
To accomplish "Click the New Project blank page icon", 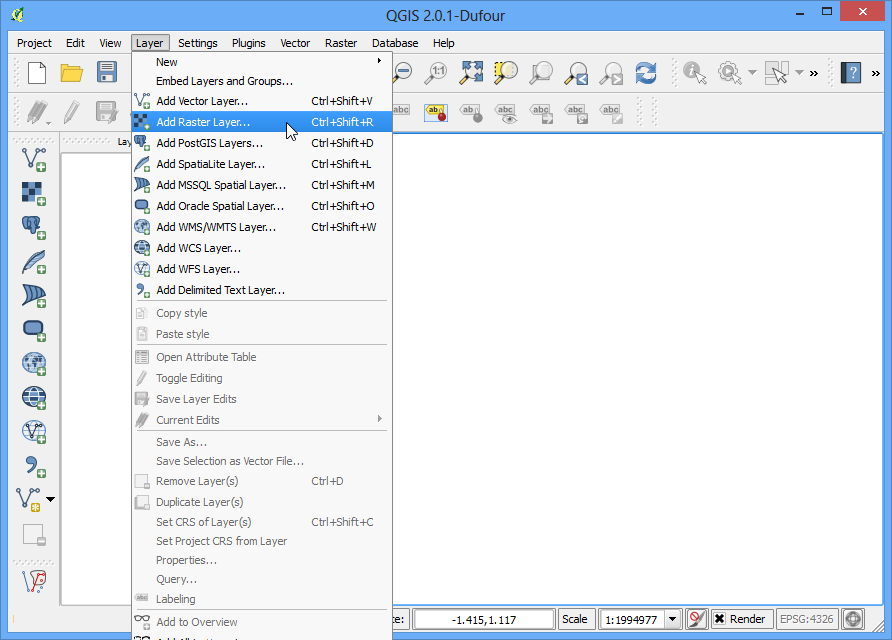I will coord(37,73).
